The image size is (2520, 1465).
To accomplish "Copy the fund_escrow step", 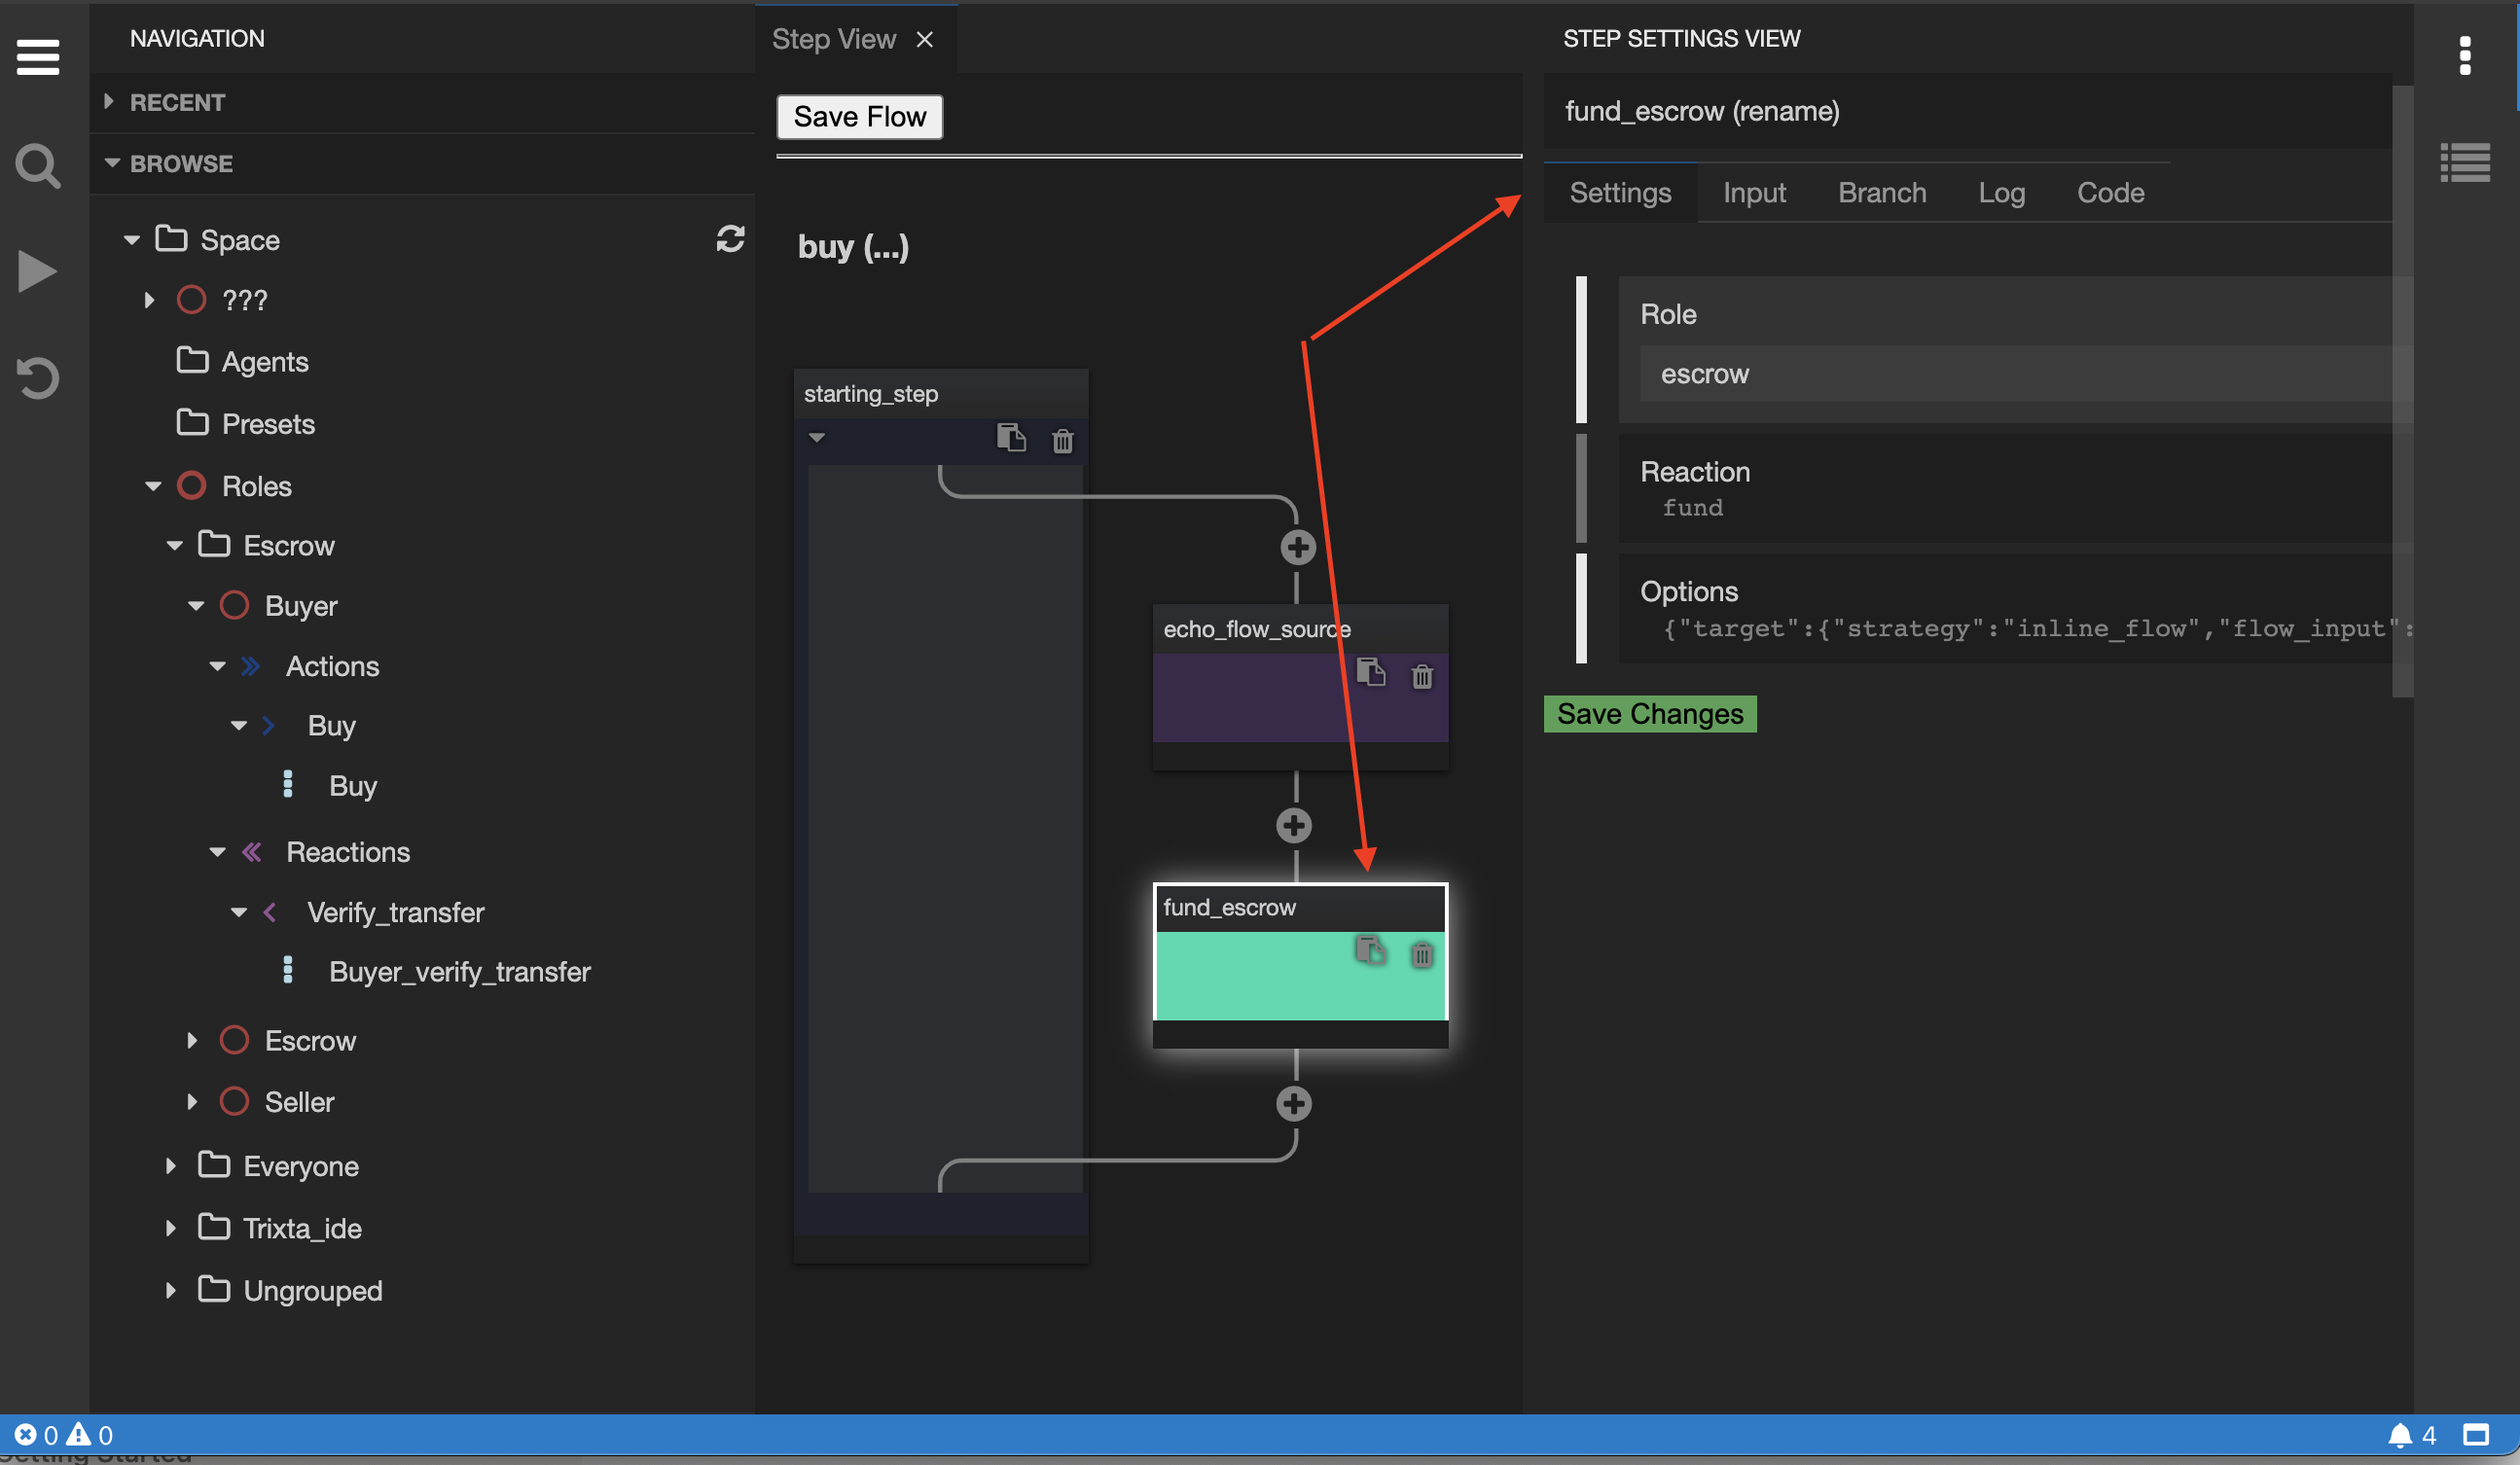I will (x=1370, y=950).
